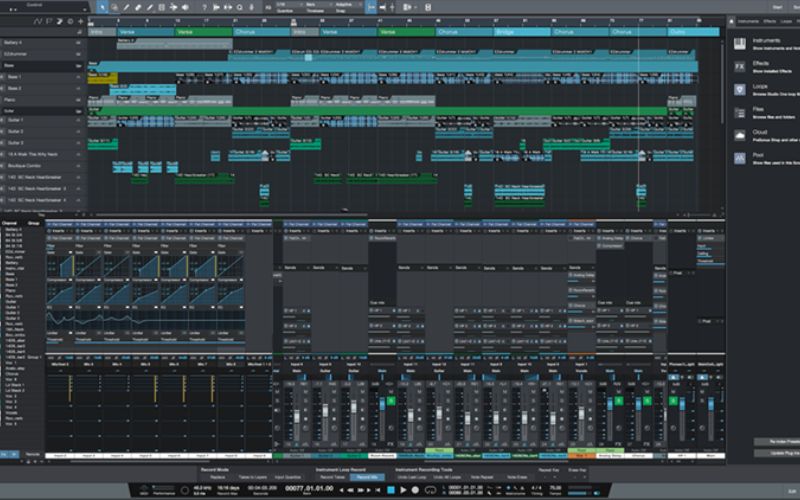This screenshot has width=800, height=500.
Task: Open the Pool browser icon
Action: pyautogui.click(x=740, y=159)
